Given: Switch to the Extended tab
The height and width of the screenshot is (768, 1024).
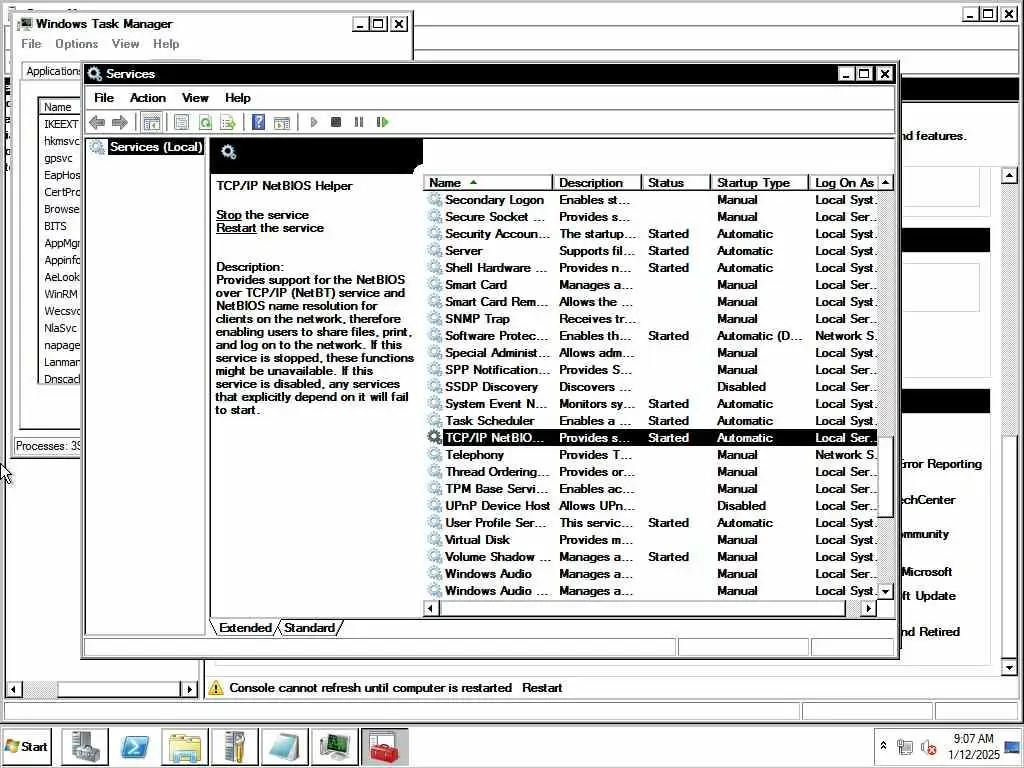Looking at the screenshot, I should (245, 628).
